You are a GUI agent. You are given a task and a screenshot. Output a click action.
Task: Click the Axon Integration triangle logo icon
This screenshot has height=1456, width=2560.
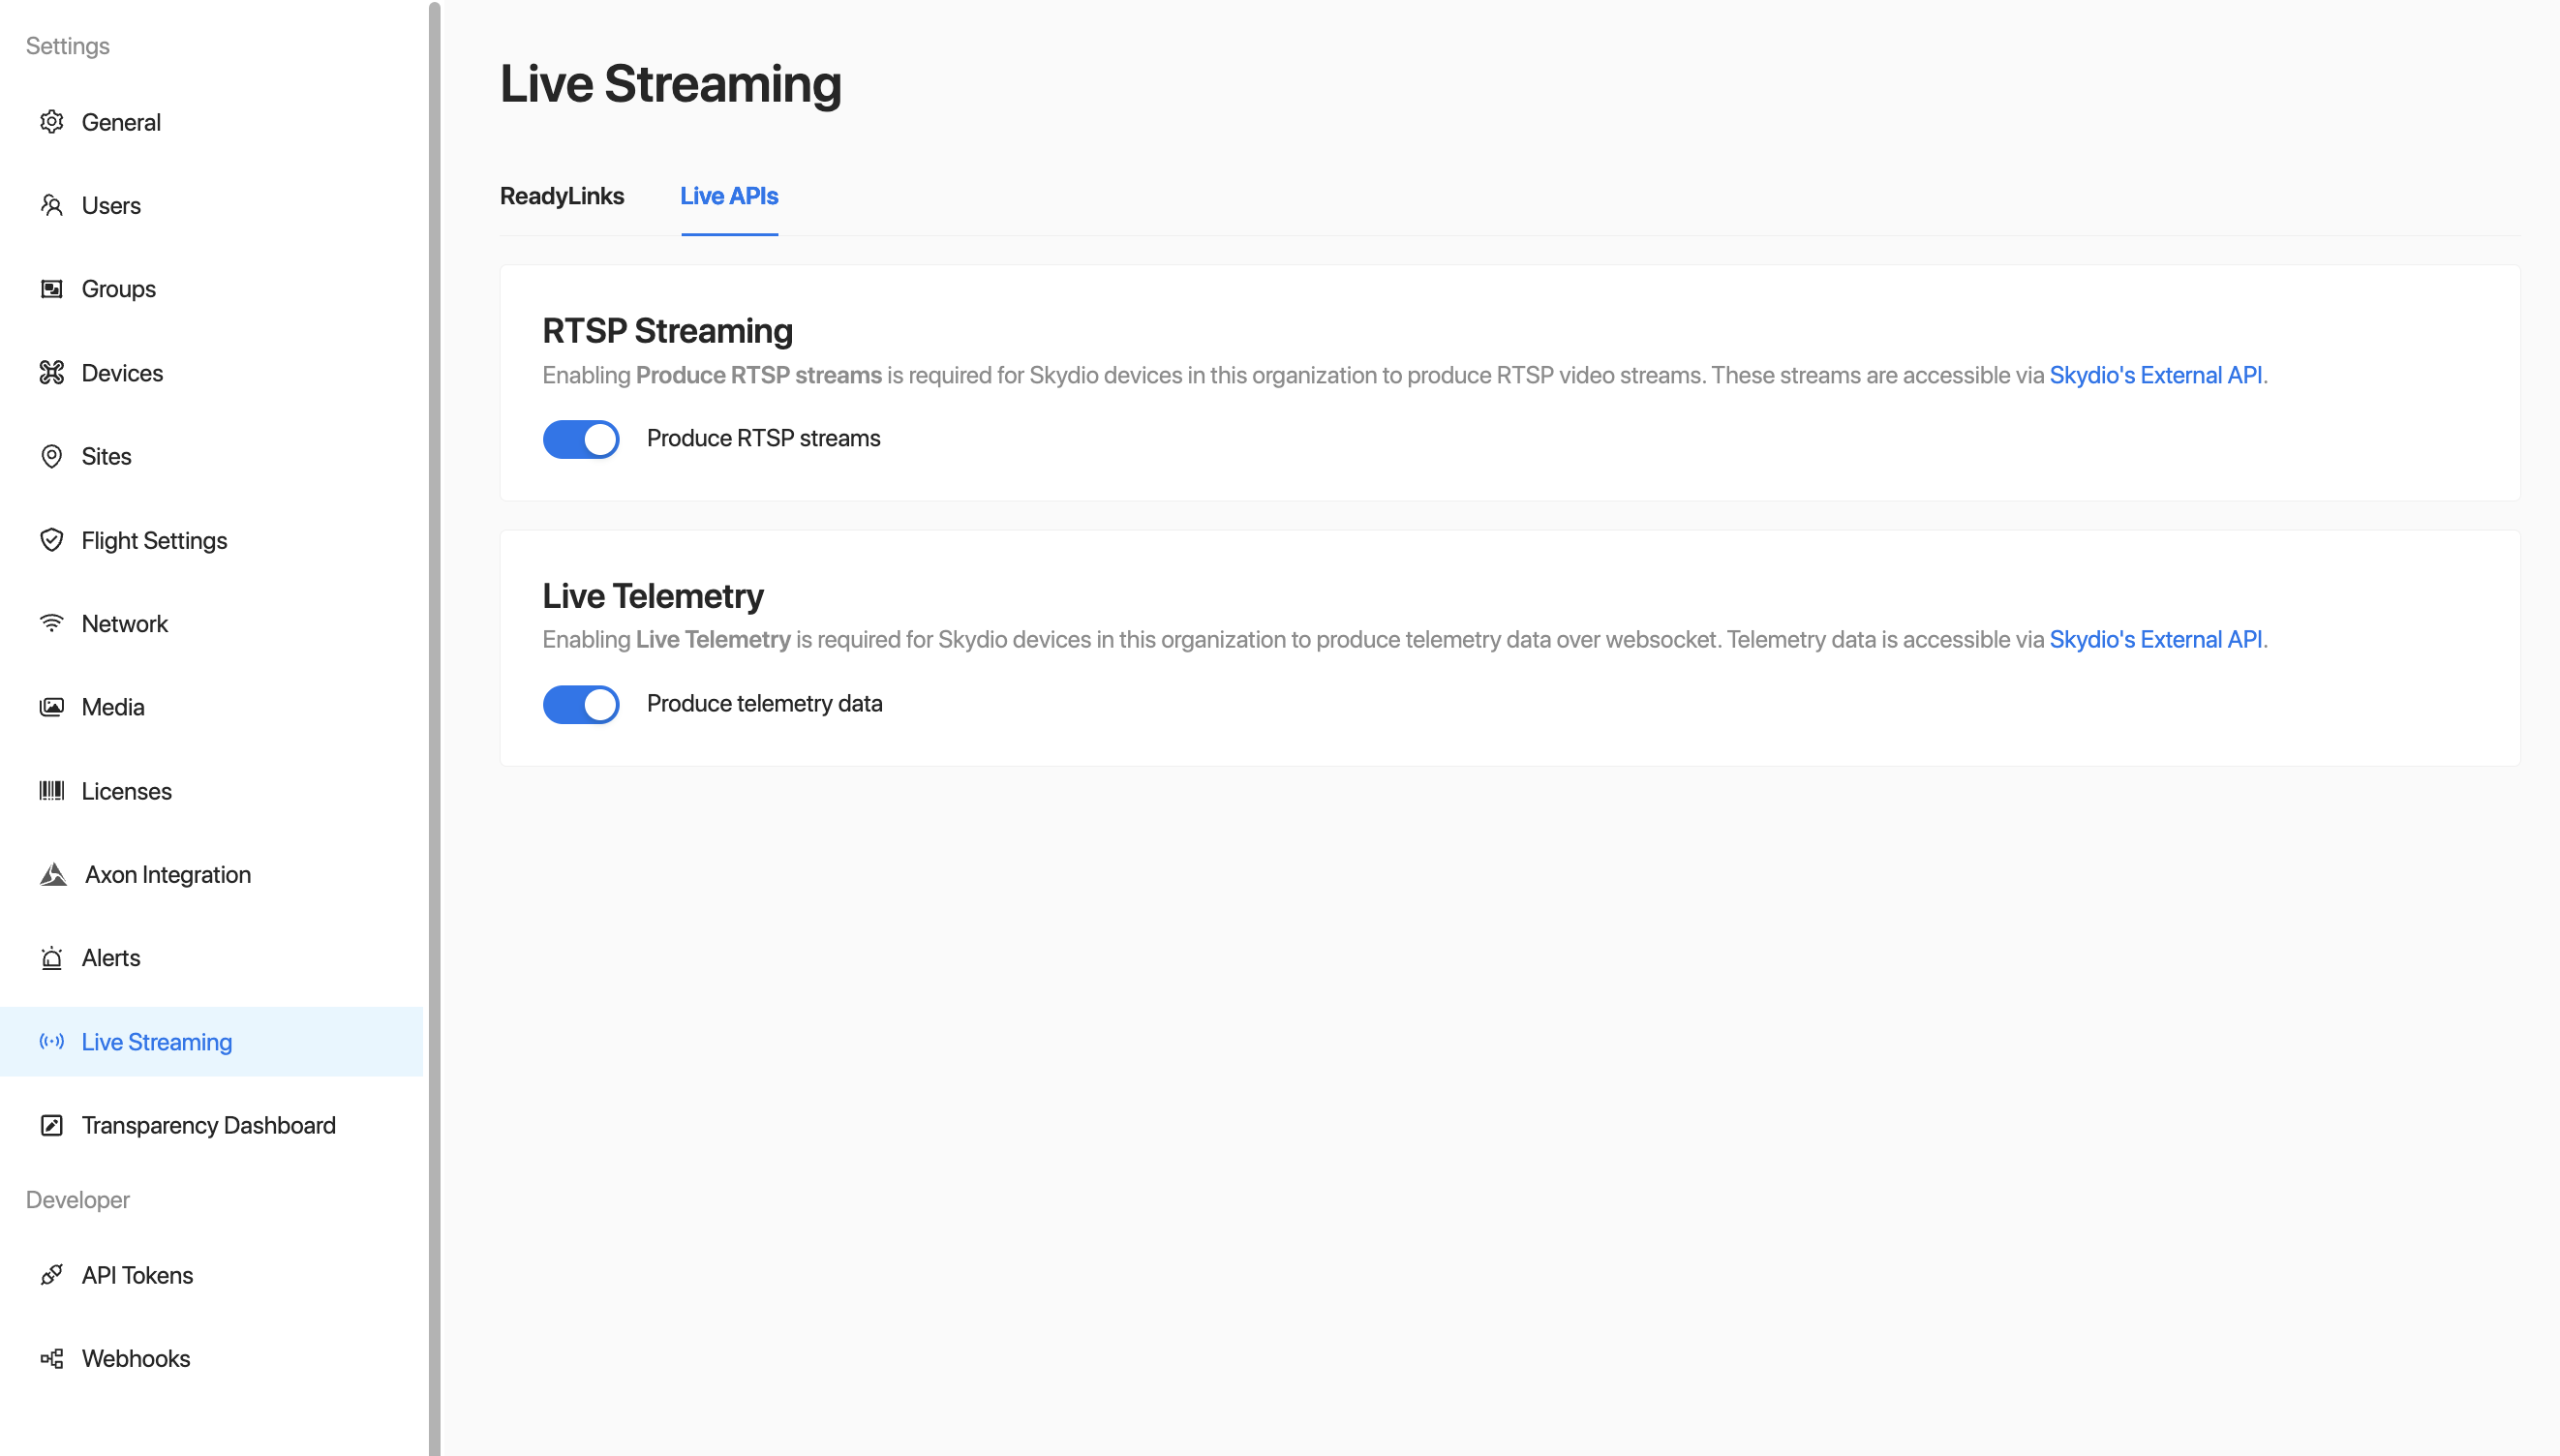pos(53,874)
